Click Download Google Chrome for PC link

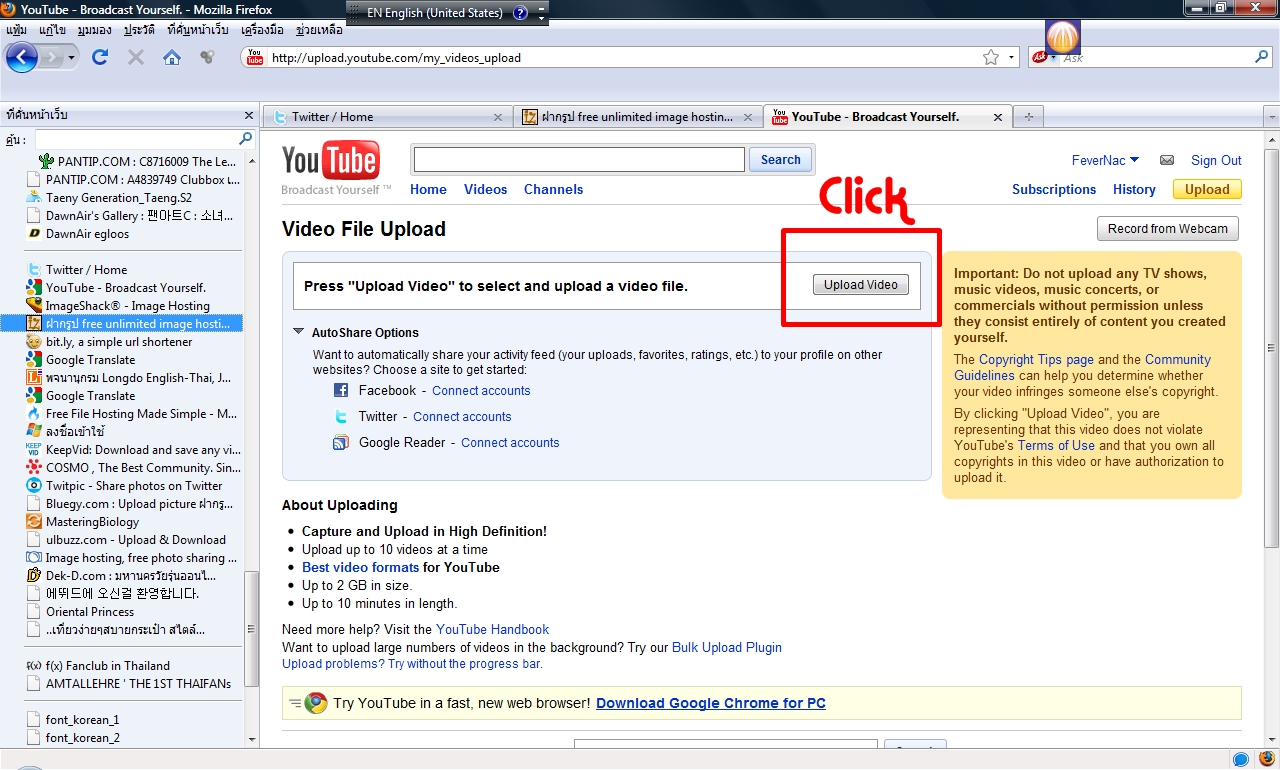click(x=711, y=703)
